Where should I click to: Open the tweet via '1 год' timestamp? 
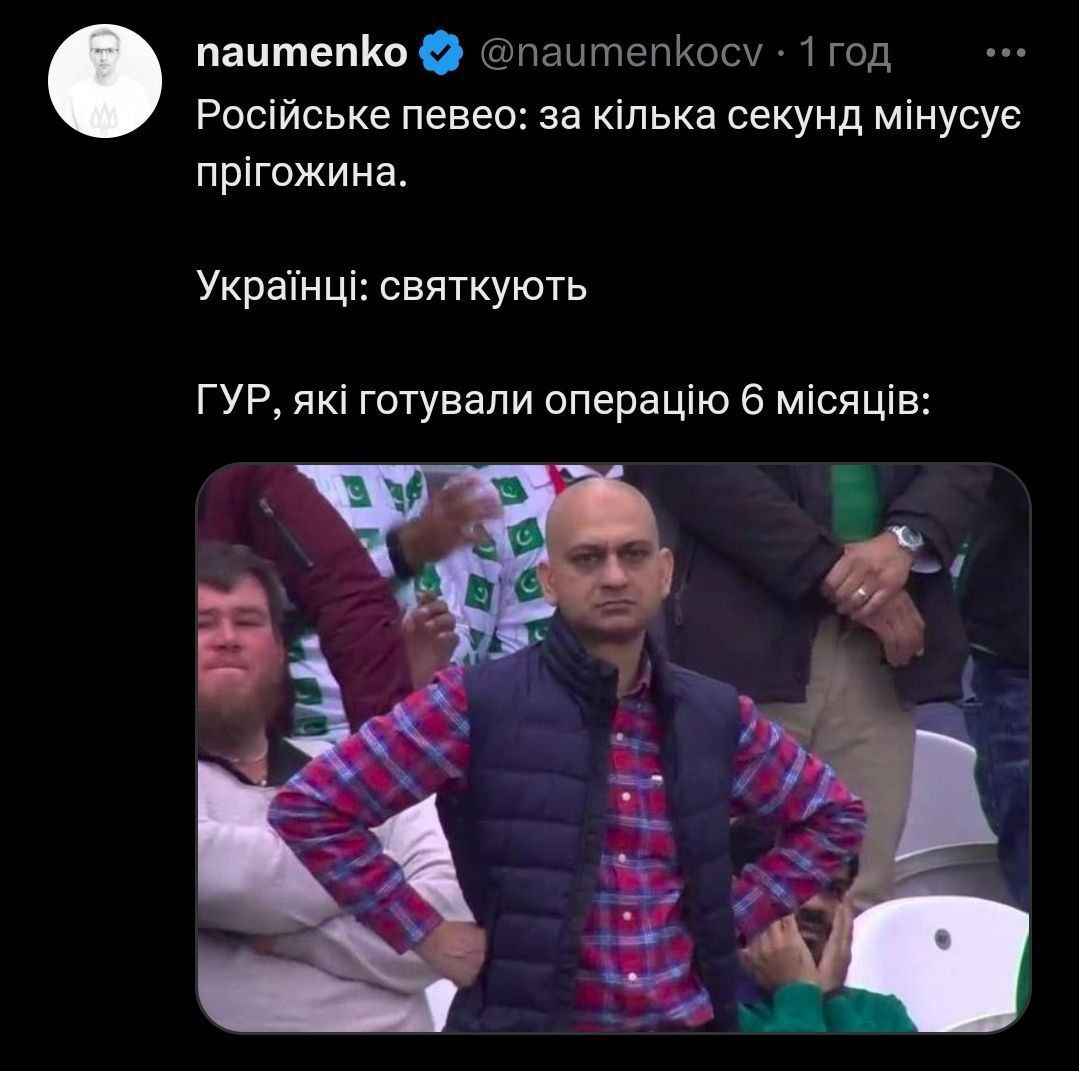(x=845, y=53)
